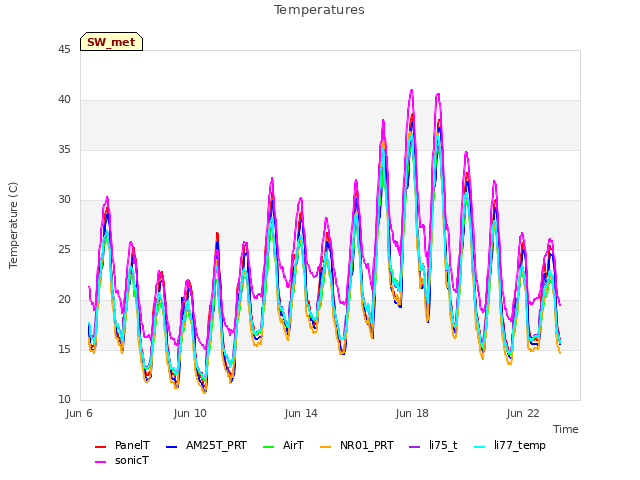Viewport: 640px width, 480px height.
Task: Toggle the li75_t legend entry
Action: [433, 445]
